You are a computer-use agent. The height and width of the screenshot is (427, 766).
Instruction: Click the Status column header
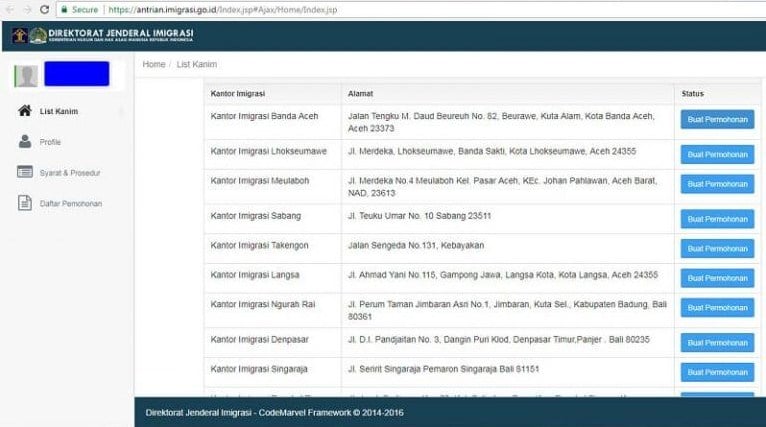click(693, 93)
